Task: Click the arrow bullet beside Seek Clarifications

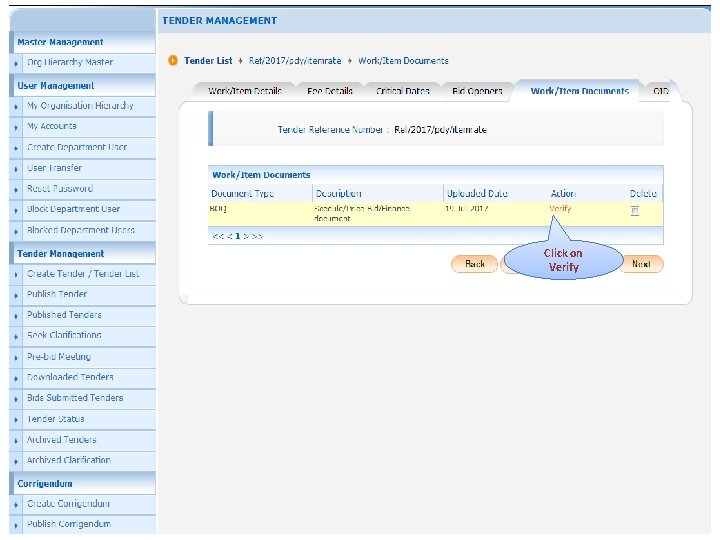Action: tap(16, 337)
